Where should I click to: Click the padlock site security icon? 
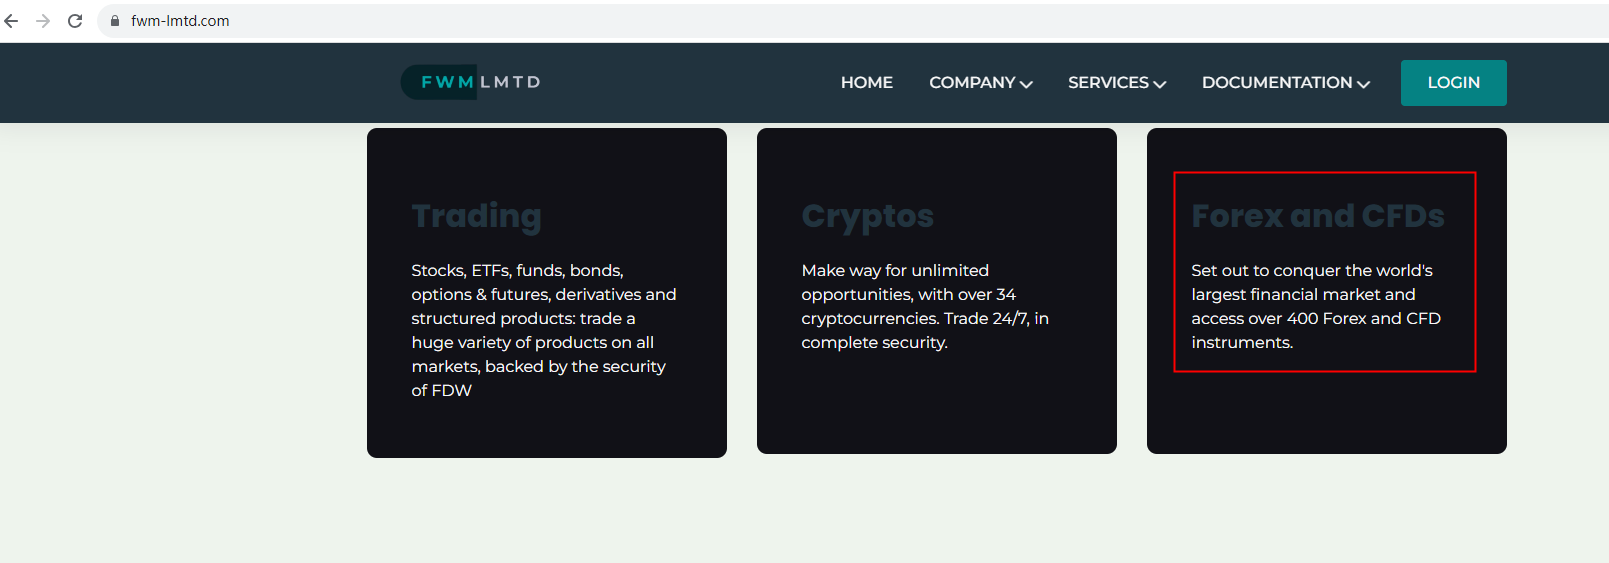click(x=115, y=21)
